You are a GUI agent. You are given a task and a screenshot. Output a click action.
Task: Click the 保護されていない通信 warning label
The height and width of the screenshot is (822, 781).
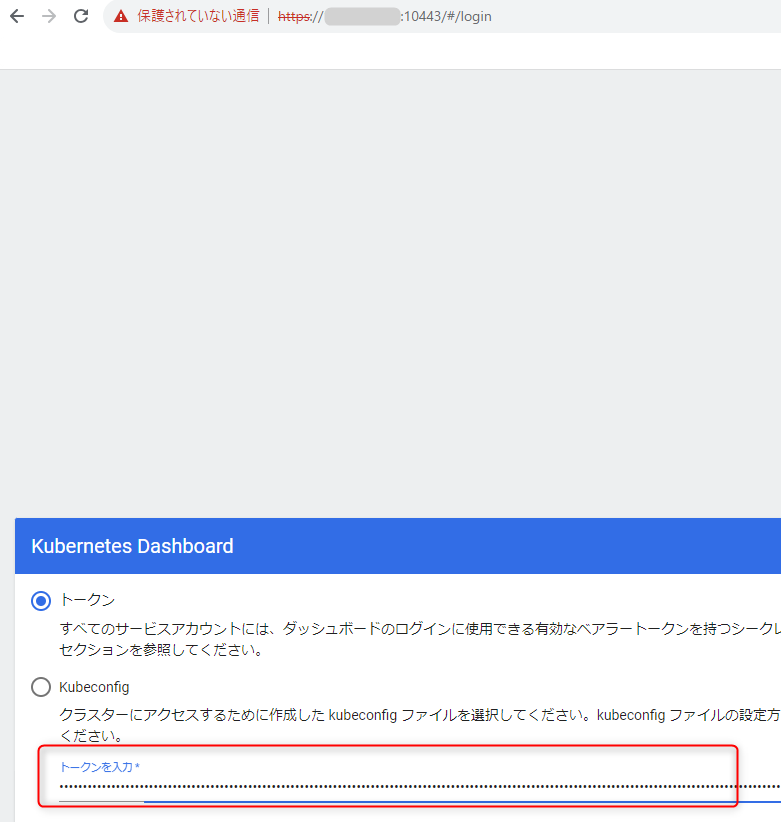coord(198,16)
